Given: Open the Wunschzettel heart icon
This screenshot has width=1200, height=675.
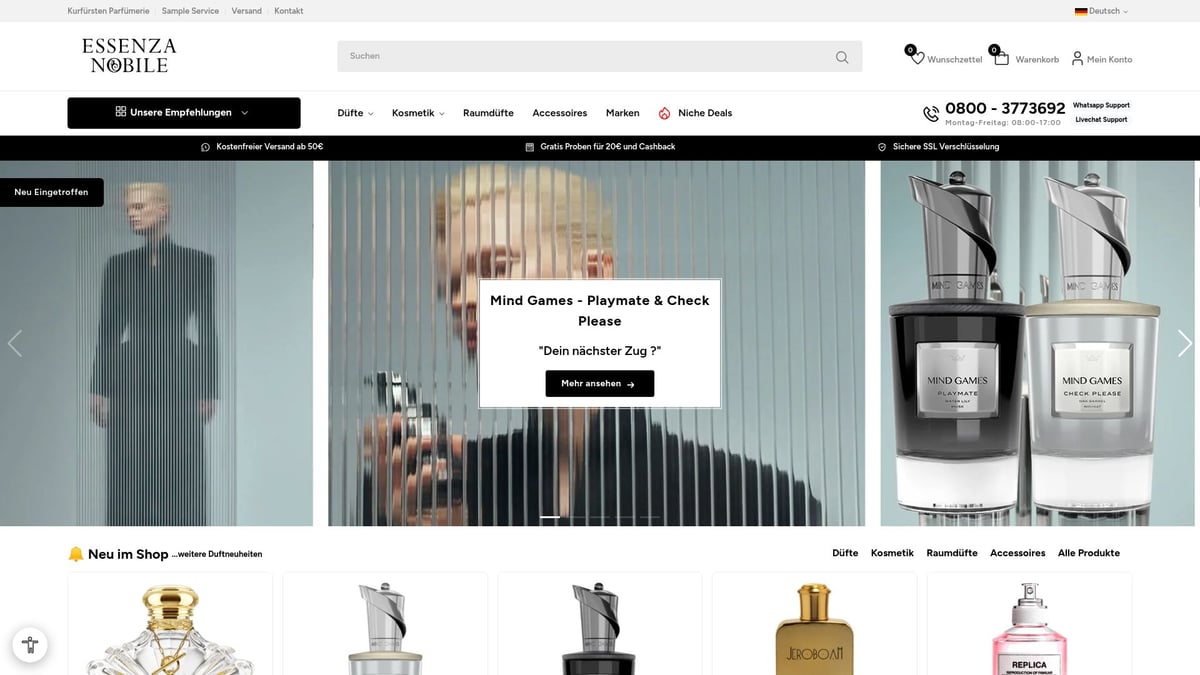Looking at the screenshot, I should (917, 58).
